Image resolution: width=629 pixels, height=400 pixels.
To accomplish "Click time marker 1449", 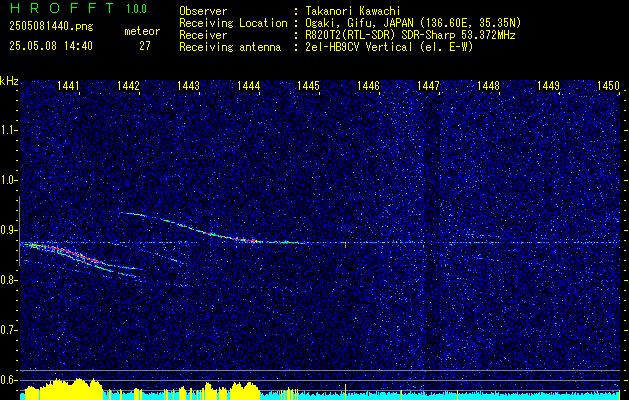I will point(548,85).
